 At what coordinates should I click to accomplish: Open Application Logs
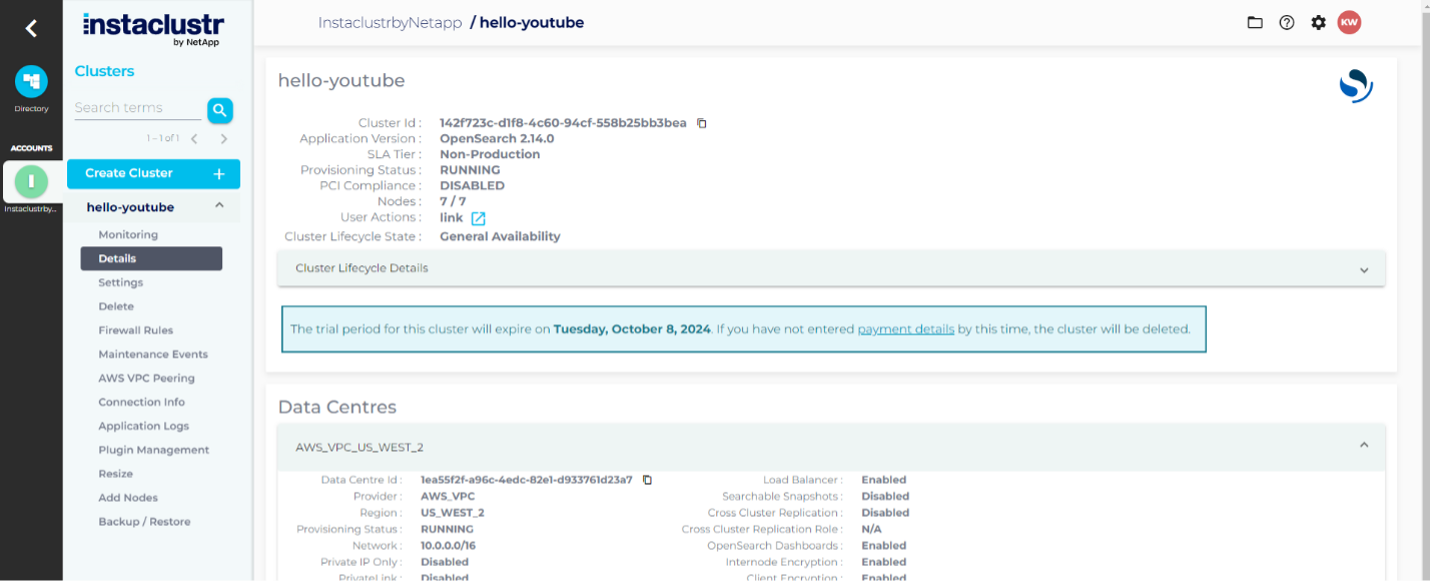click(x=144, y=426)
